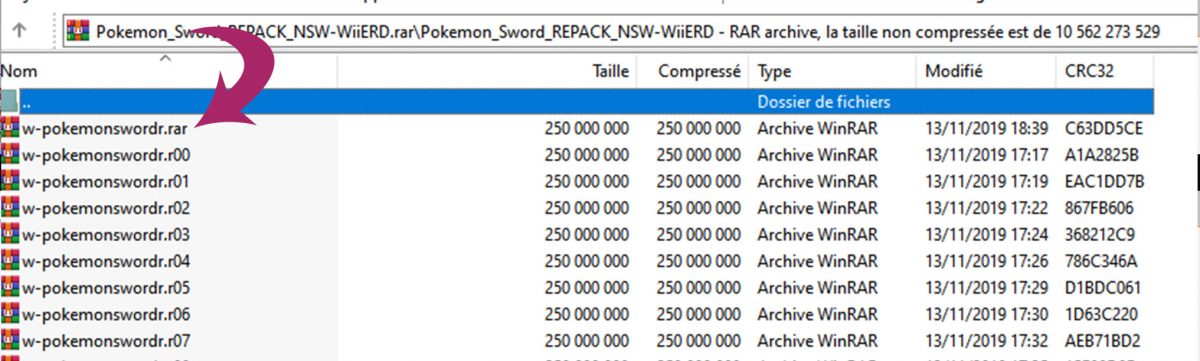
Task: Select file name w-pokemonswordr.r05
Action: pyautogui.click(x=106, y=288)
